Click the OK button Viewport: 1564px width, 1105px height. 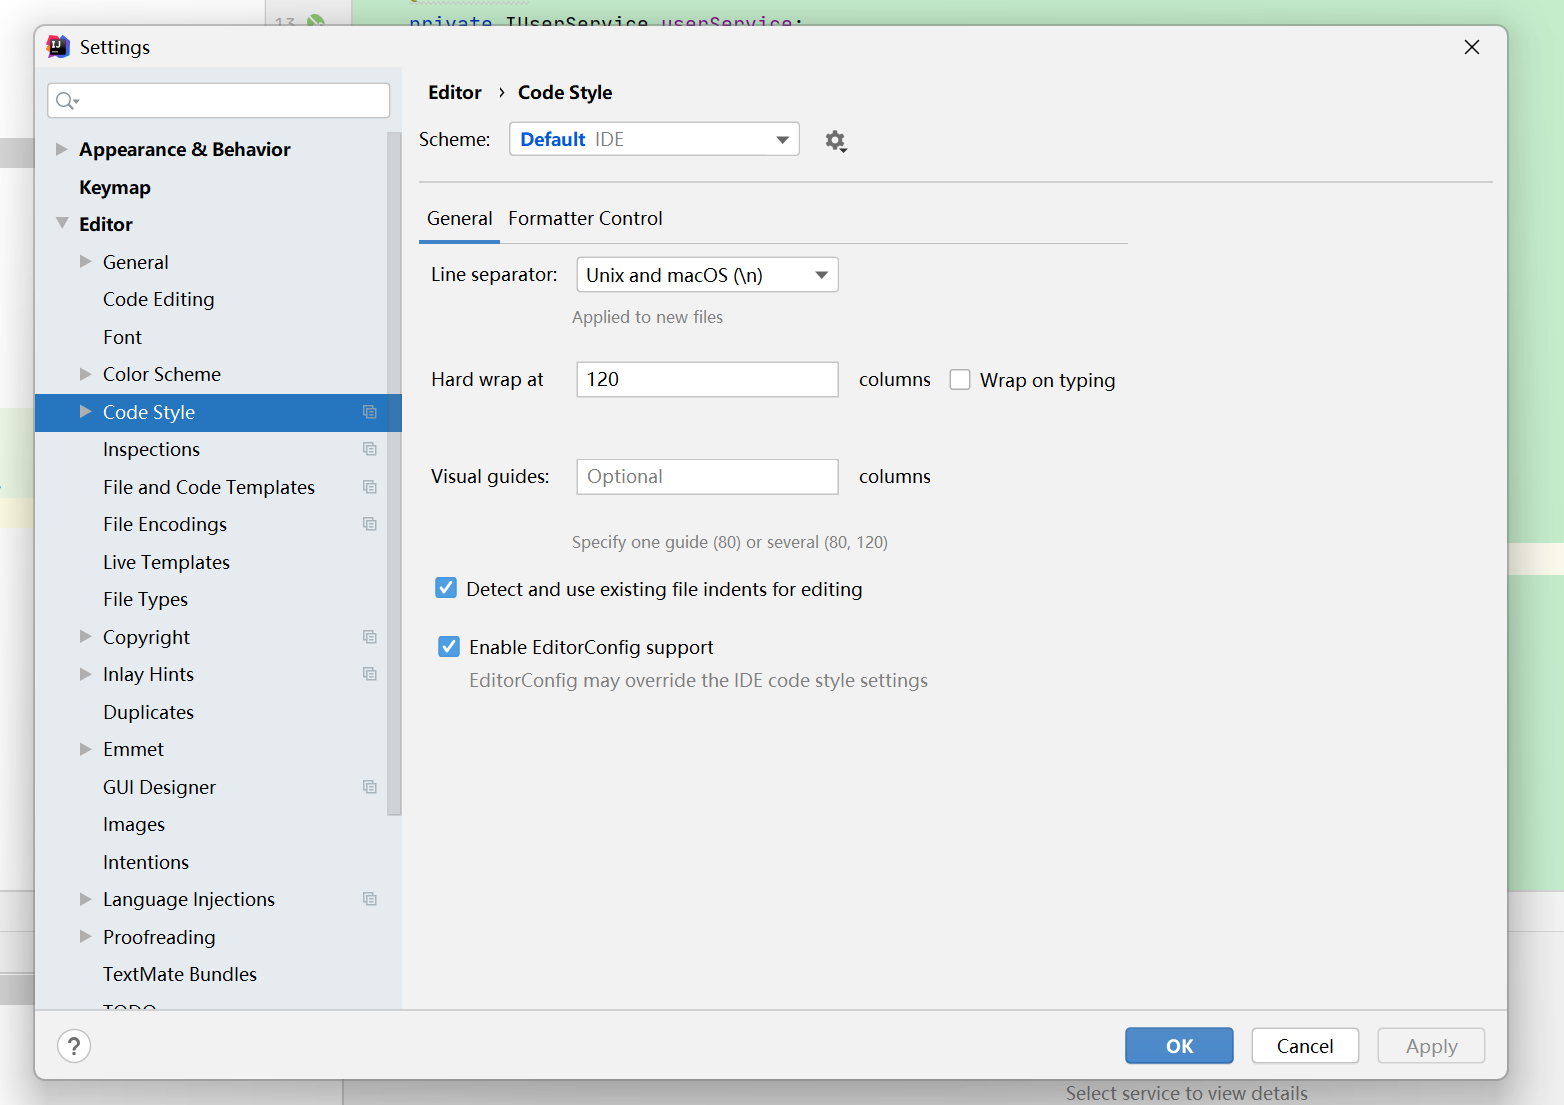(1178, 1045)
